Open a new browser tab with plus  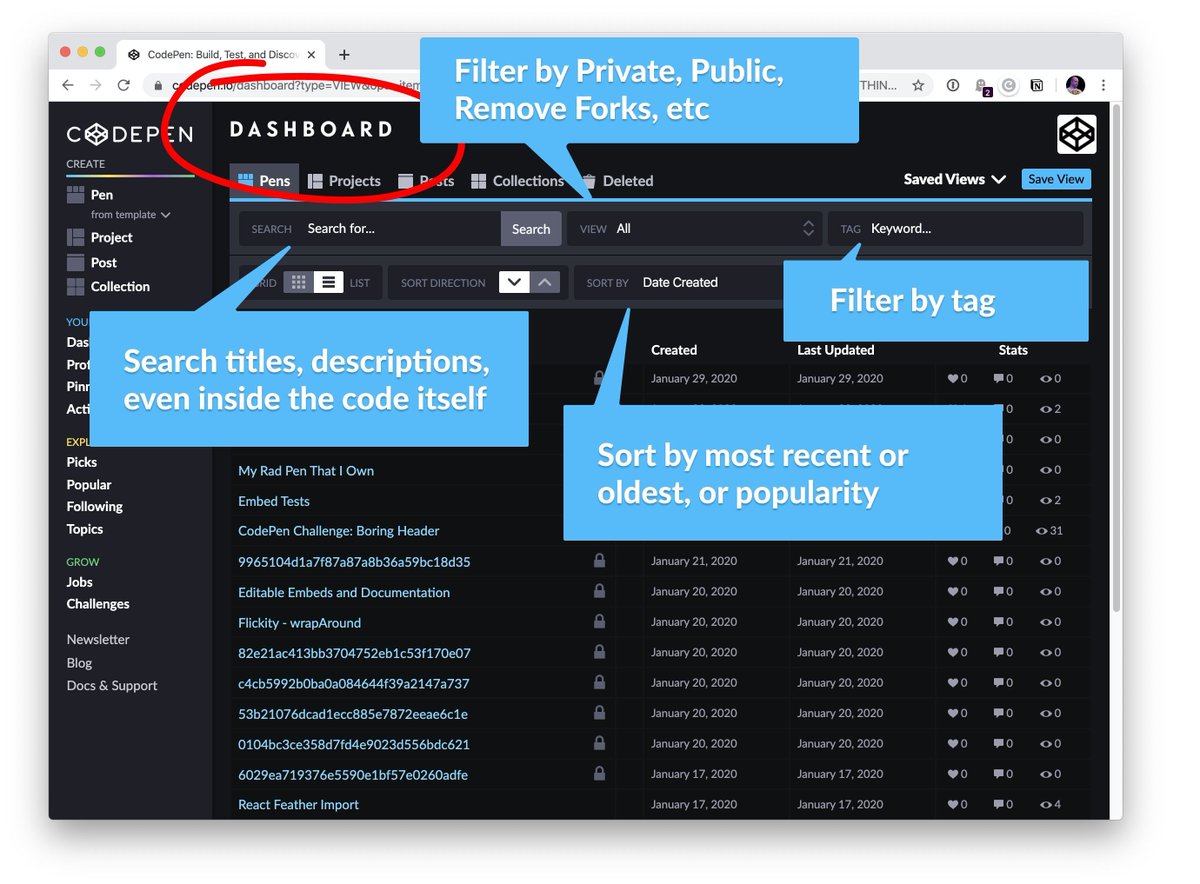[344, 55]
